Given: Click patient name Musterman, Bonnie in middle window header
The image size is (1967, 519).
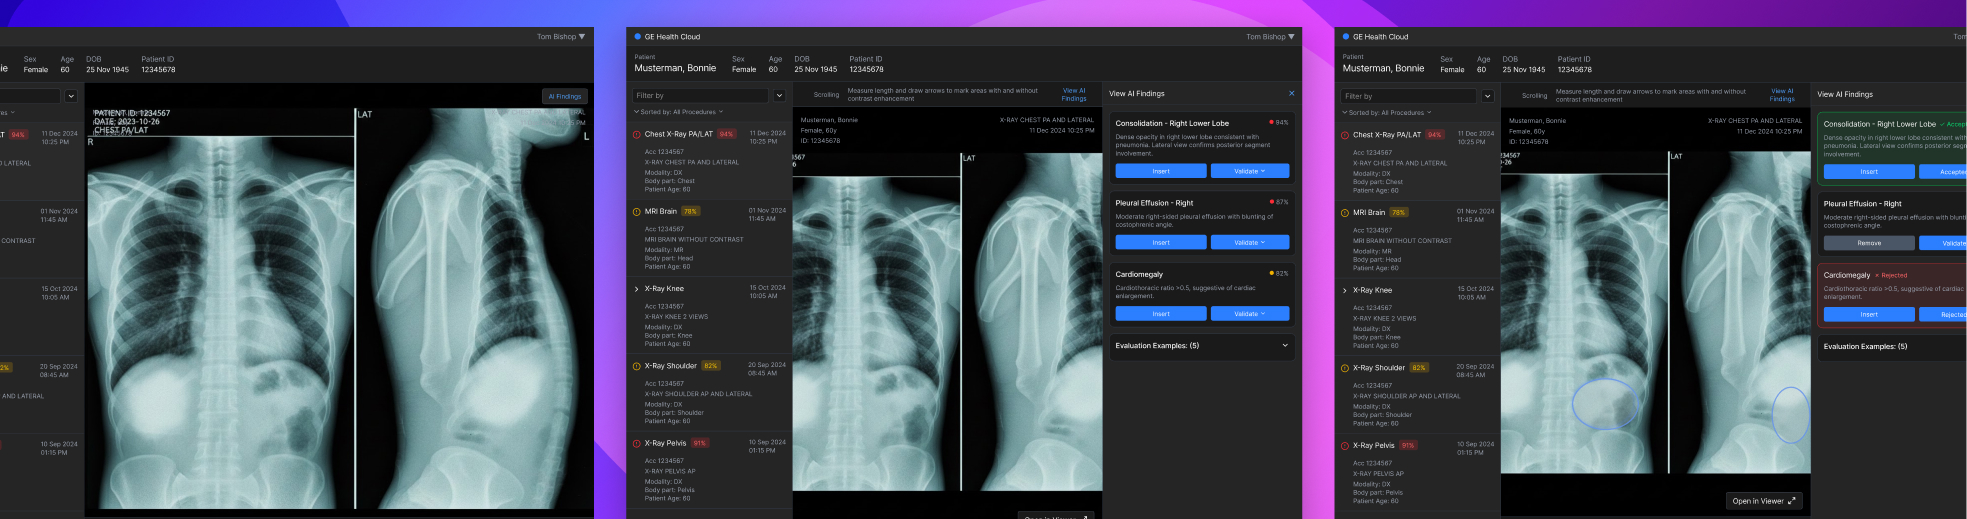Looking at the screenshot, I should tap(675, 68).
